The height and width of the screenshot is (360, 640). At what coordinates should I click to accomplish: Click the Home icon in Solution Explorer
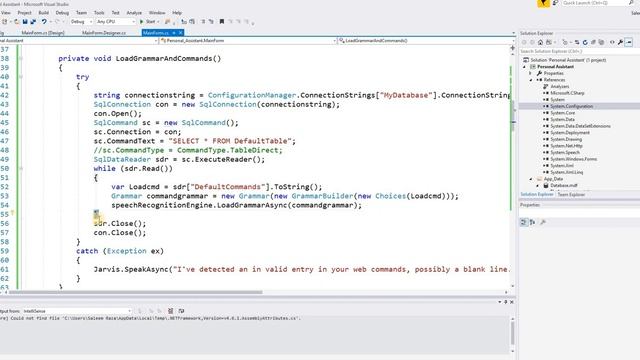tap(540, 42)
